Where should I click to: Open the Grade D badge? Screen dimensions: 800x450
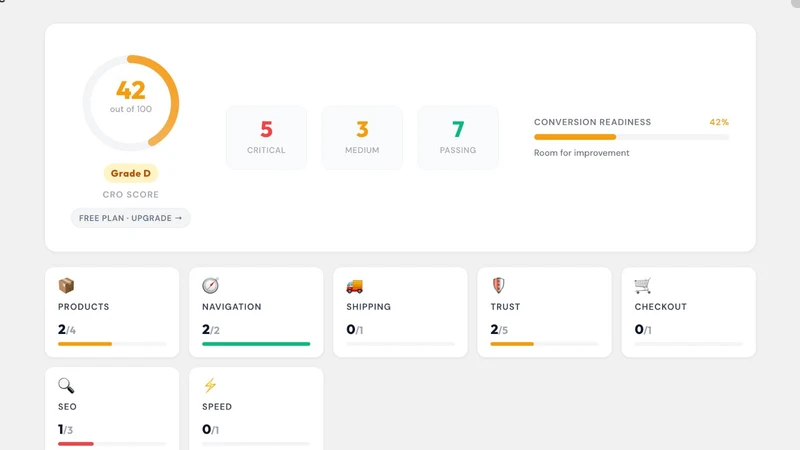coord(131,173)
